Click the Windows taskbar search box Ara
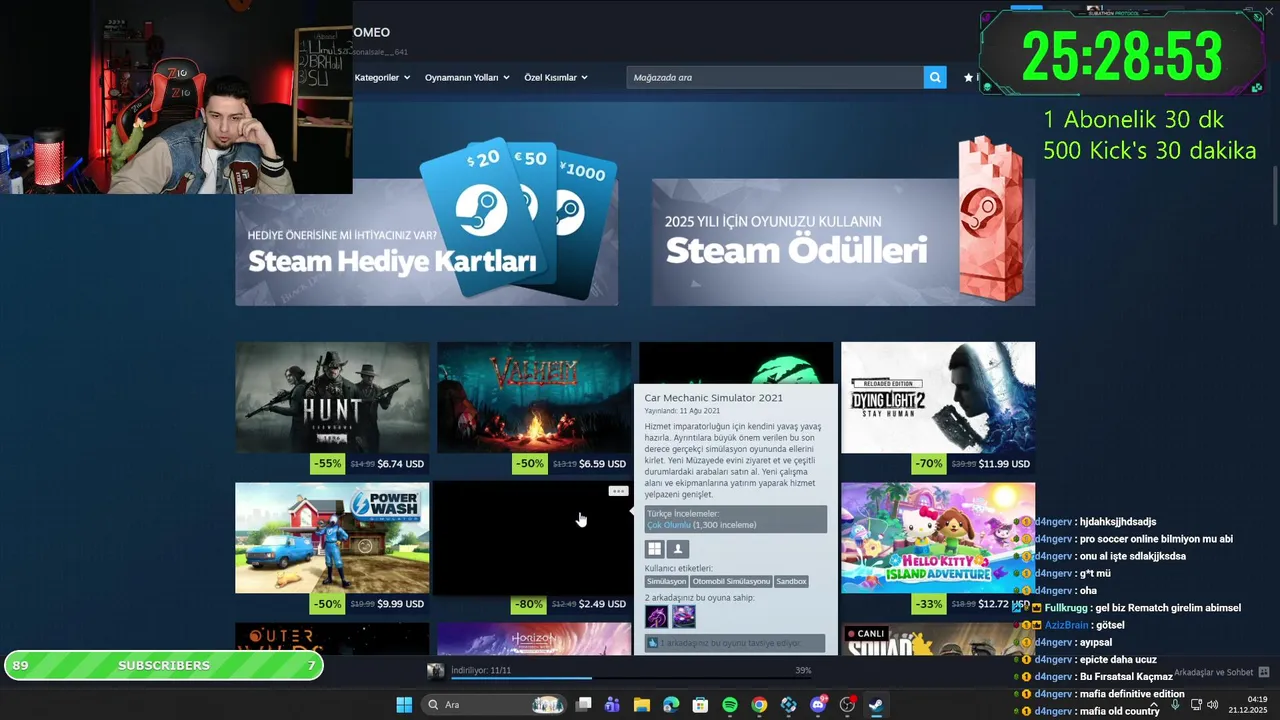This screenshot has width=1280, height=720. [496, 705]
